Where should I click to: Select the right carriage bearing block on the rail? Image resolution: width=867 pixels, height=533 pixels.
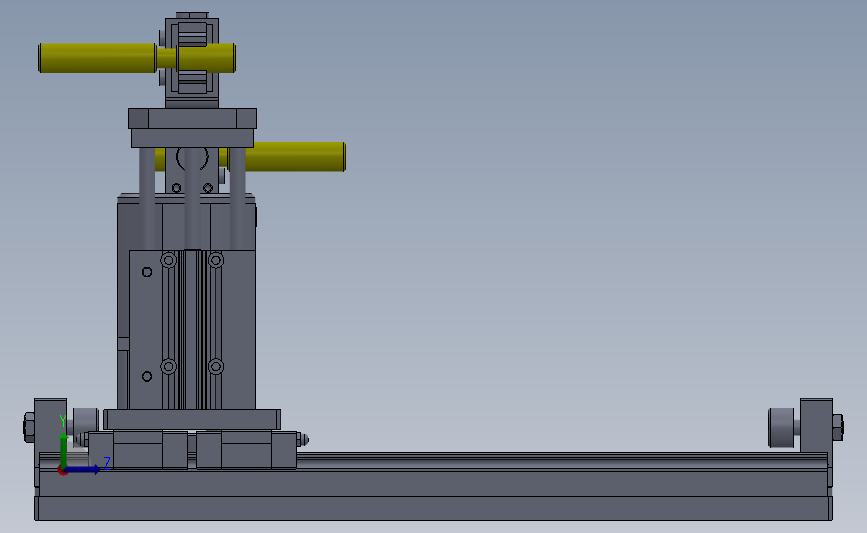[247, 450]
